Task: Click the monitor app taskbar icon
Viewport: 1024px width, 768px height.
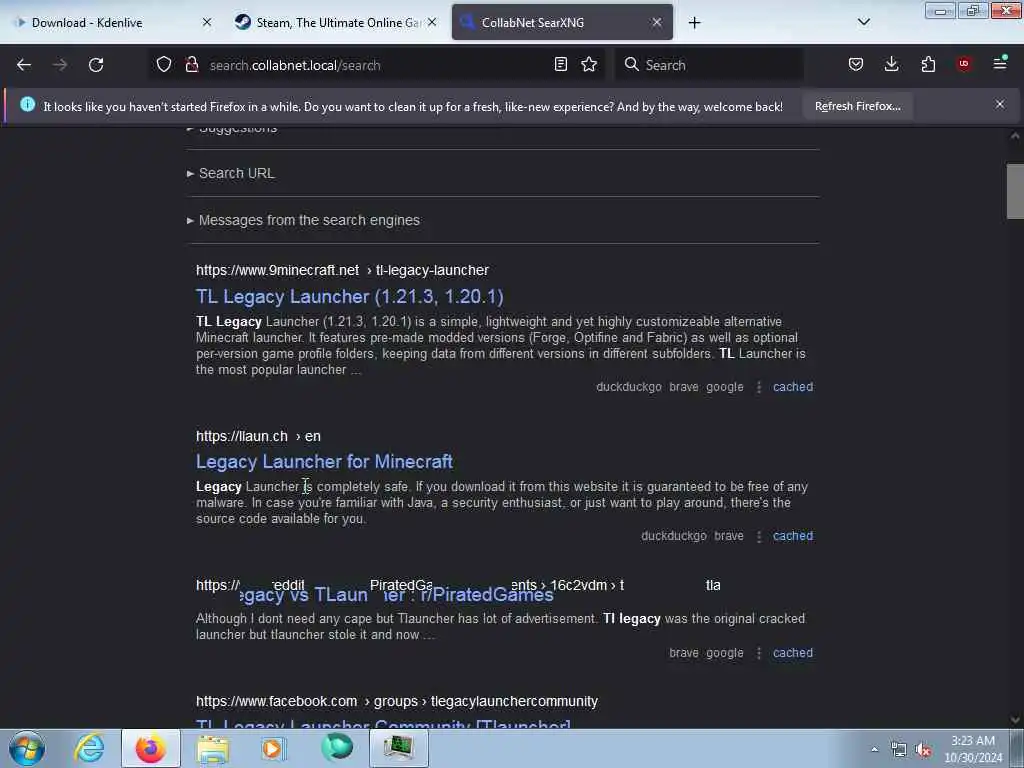Action: click(399, 748)
